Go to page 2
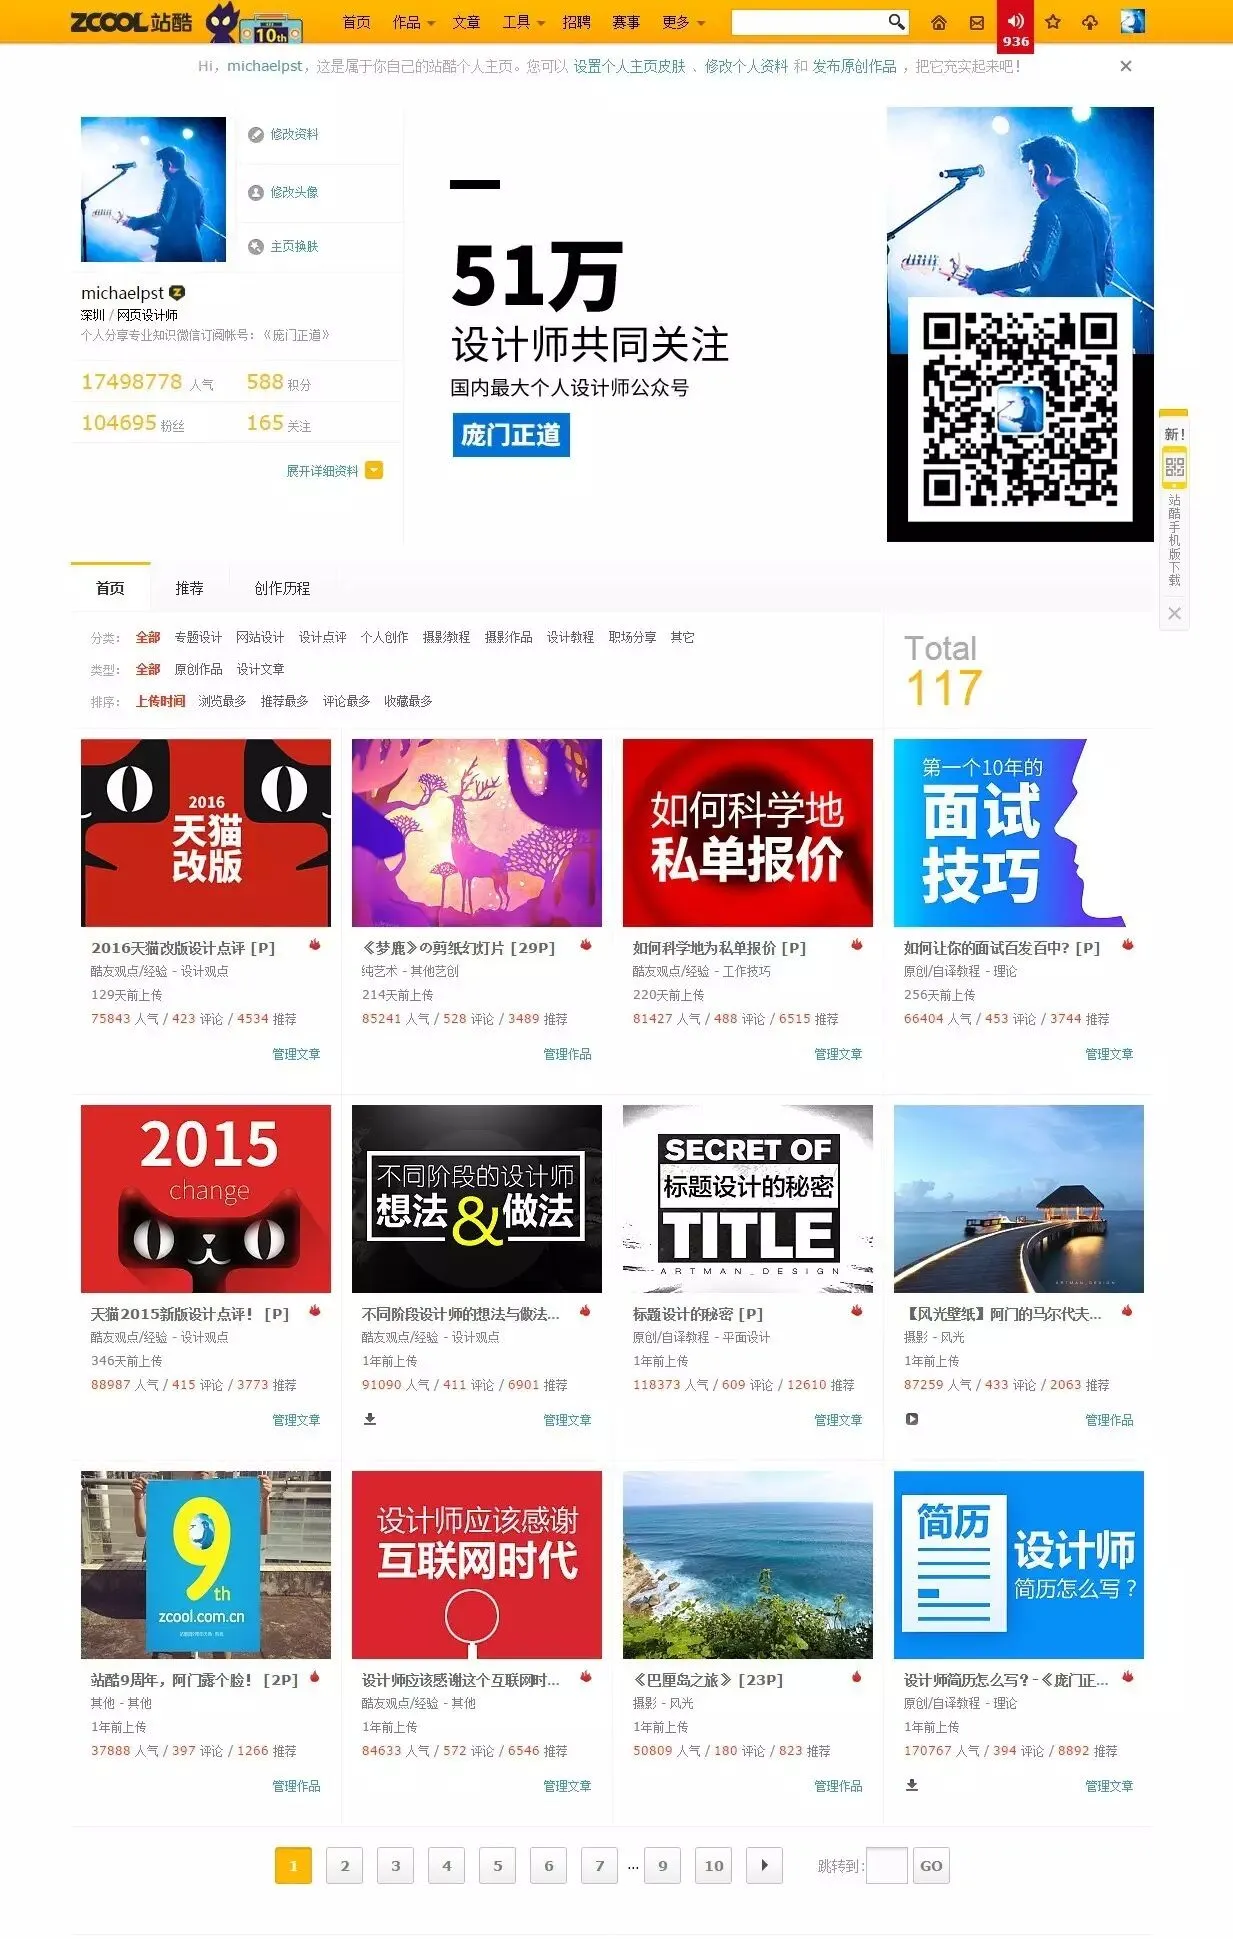Image resolution: width=1233 pixels, height=1939 pixels. pos(345,1866)
